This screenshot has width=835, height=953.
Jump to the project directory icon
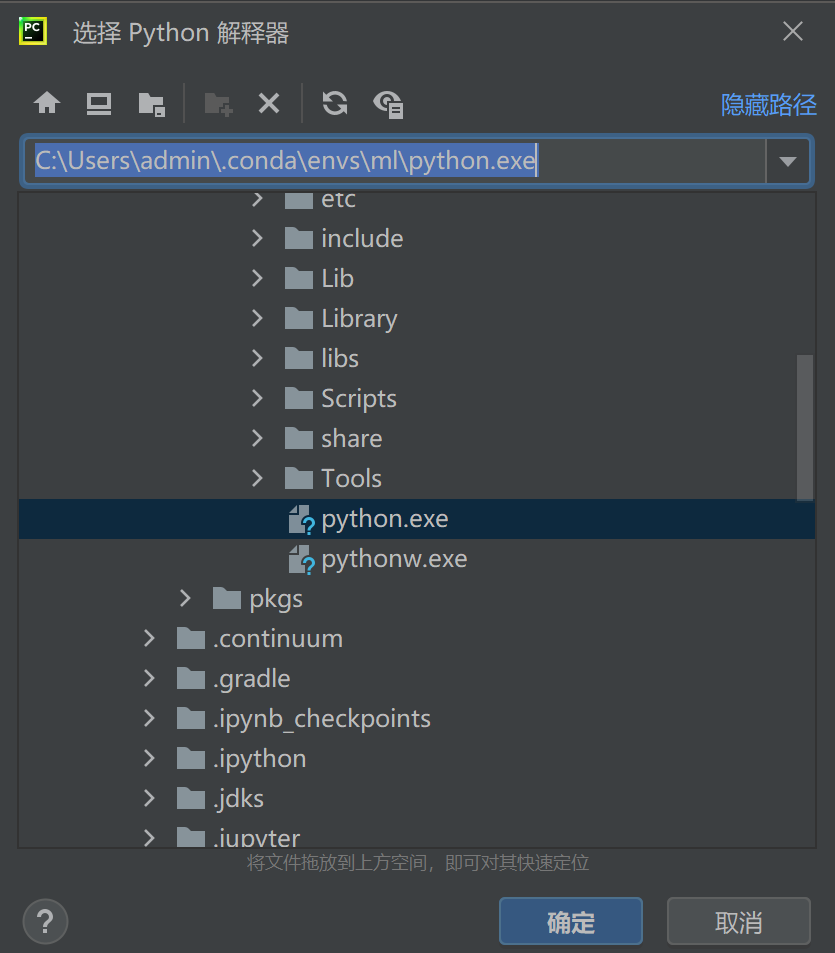click(151, 105)
